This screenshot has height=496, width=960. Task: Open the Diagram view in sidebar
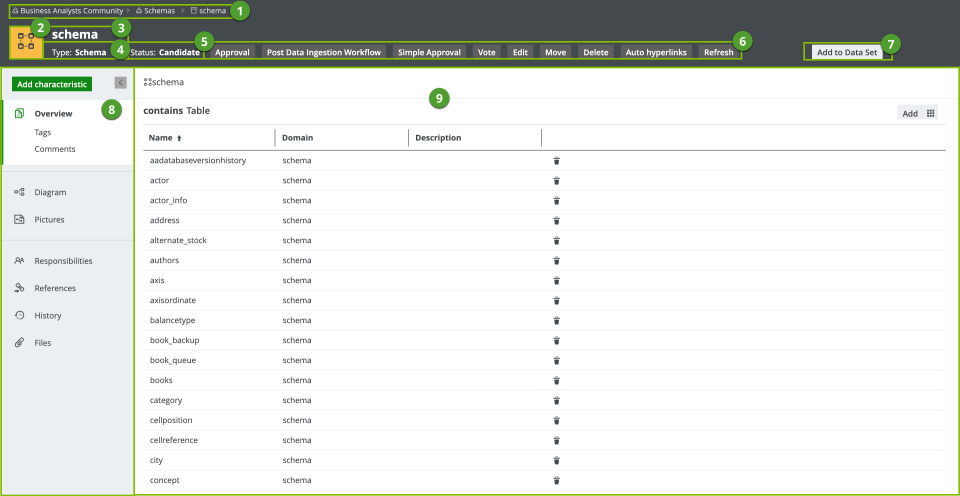pyautogui.click(x=50, y=191)
